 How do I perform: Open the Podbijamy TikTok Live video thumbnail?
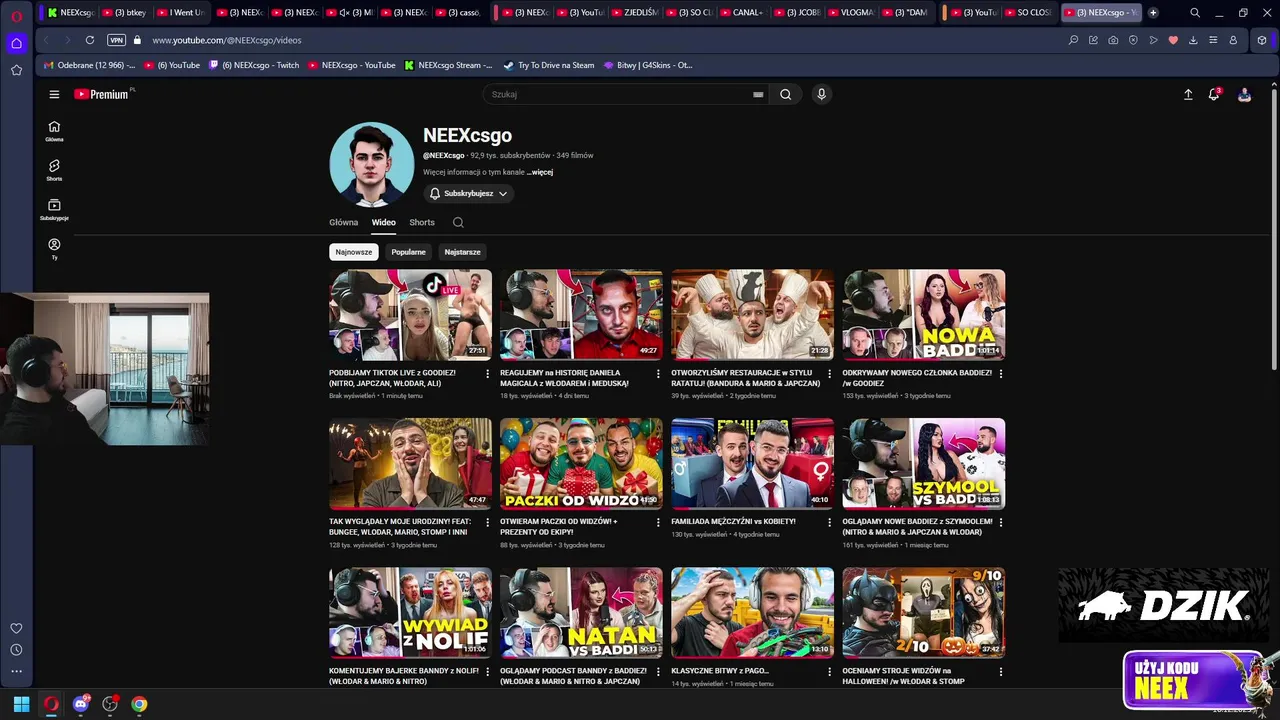[x=410, y=314]
